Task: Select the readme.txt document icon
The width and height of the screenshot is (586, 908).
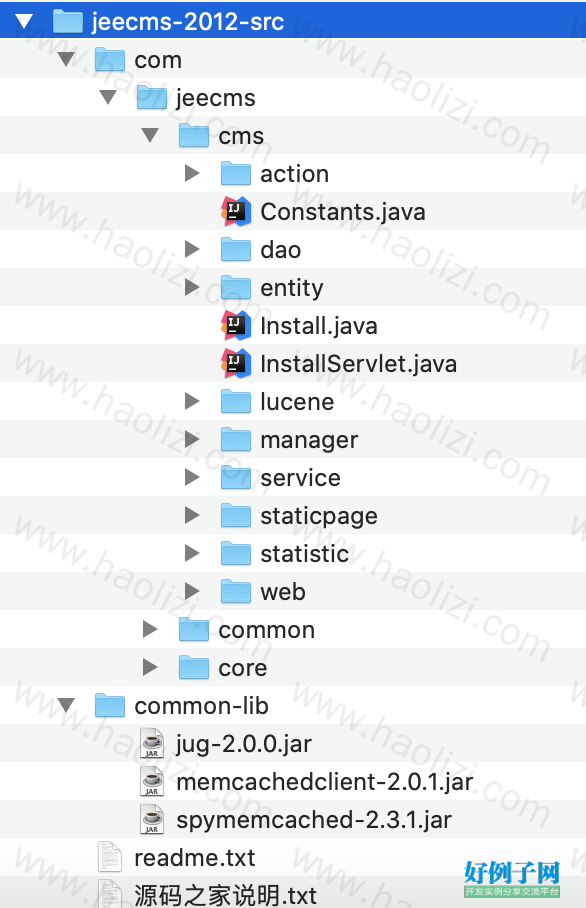Action: click(110, 858)
